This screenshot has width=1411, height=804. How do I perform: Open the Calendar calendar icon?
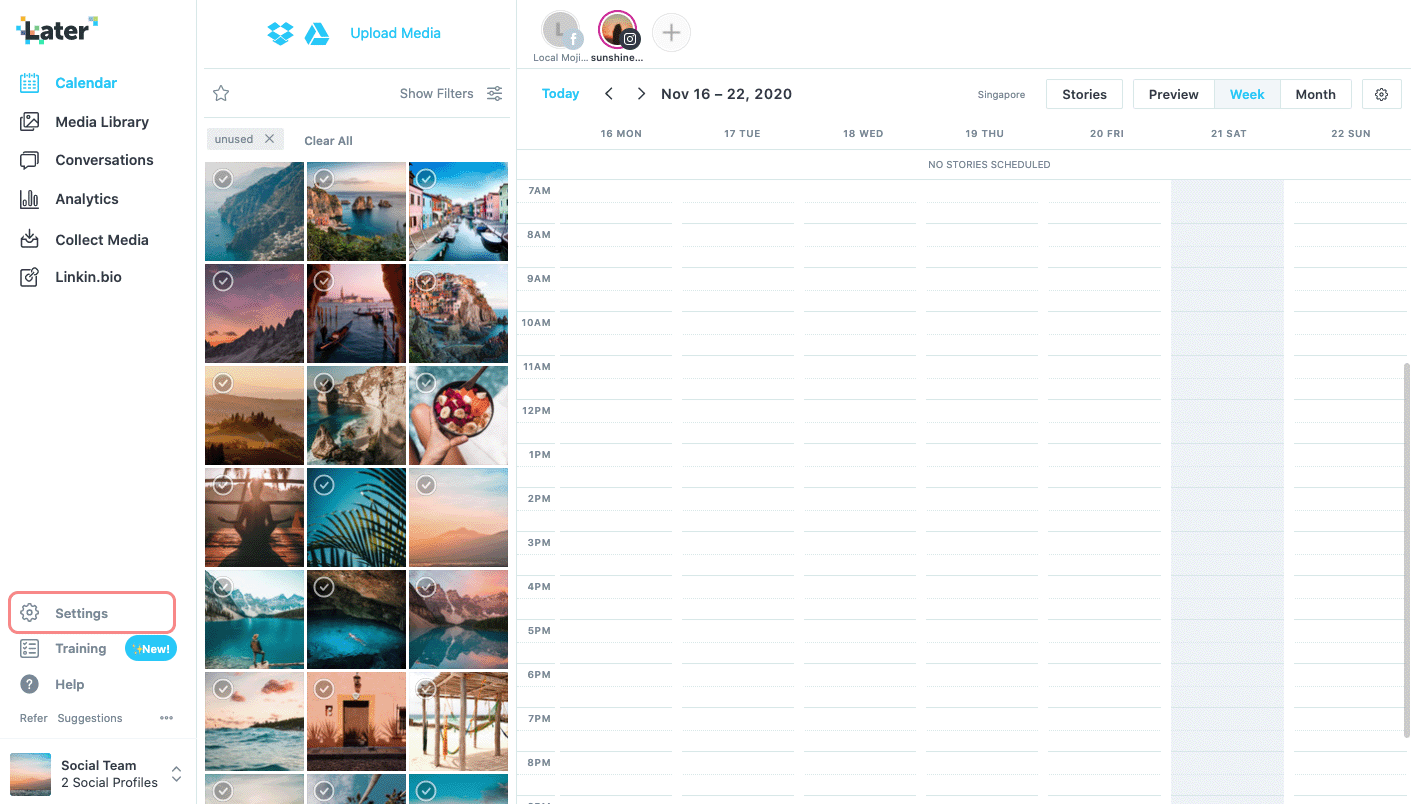click(x=30, y=83)
